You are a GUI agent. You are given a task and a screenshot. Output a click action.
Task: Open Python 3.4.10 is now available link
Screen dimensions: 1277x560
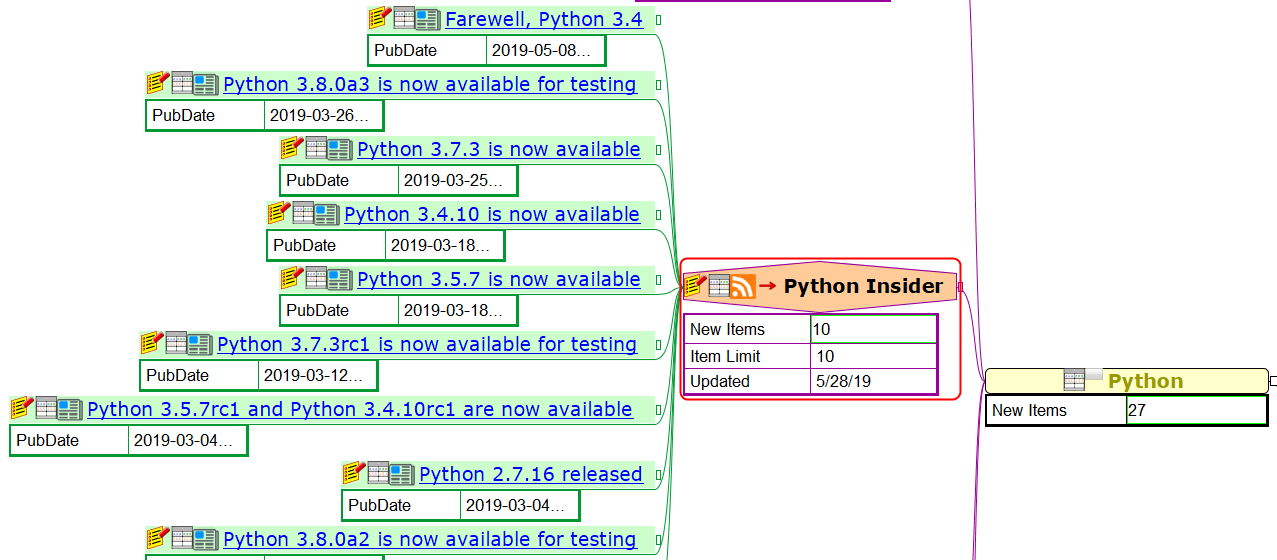(x=492, y=214)
